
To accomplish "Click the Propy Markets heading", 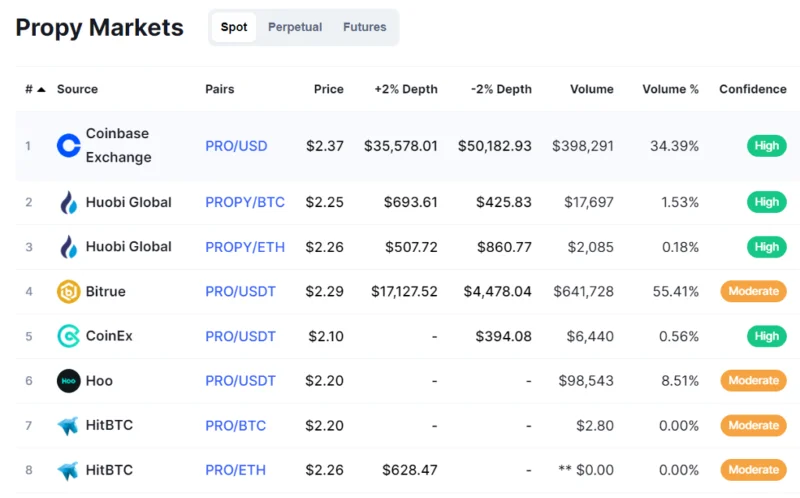I will pos(99,28).
